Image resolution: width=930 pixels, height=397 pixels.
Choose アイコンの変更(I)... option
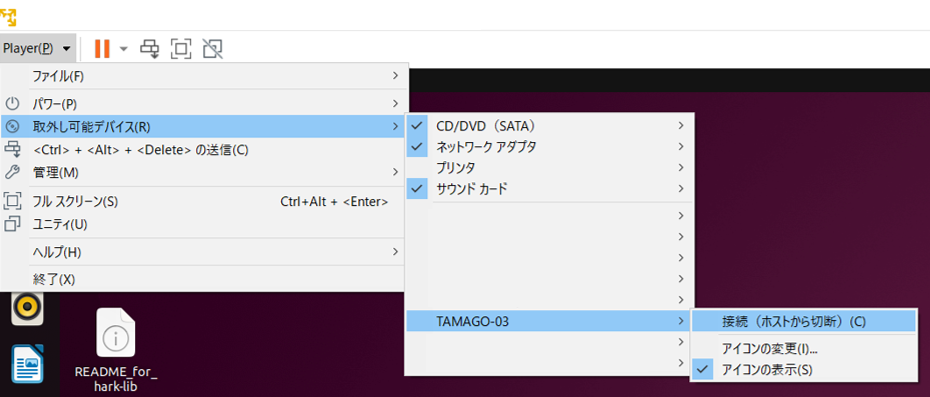pyautogui.click(x=804, y=348)
